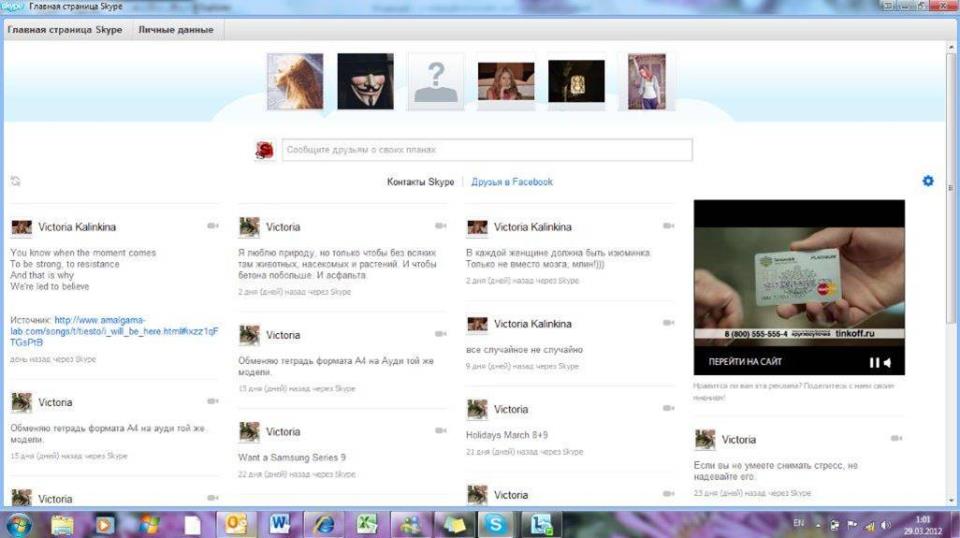Select the question-mark placeholder contact thumbnail
960x538 pixels.
pyautogui.click(x=436, y=81)
